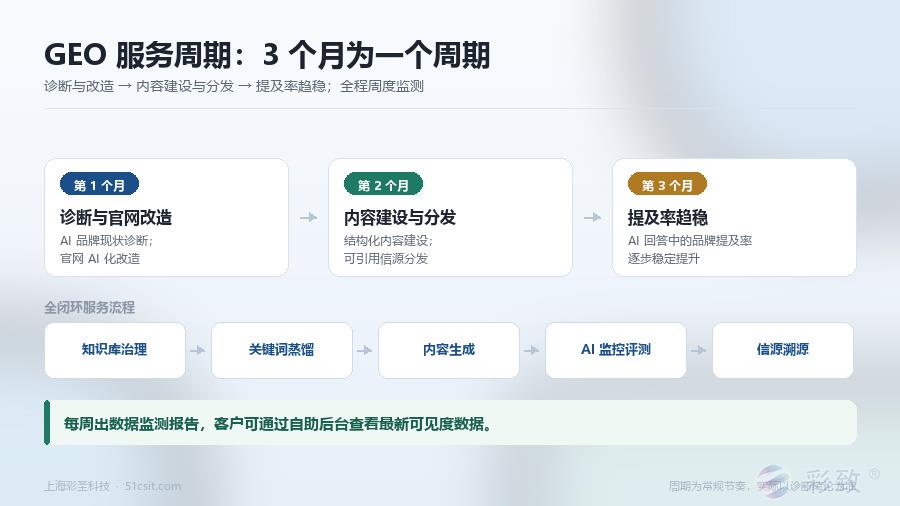Click arrow after 知识库治理 box
This screenshot has width=900, height=506.
coord(197,350)
